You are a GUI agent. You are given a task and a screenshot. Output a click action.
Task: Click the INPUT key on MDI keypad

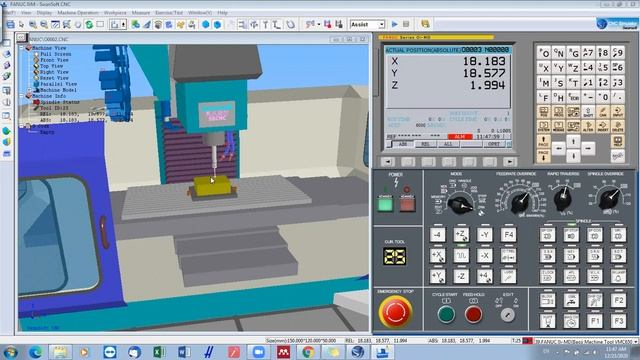tap(618, 112)
